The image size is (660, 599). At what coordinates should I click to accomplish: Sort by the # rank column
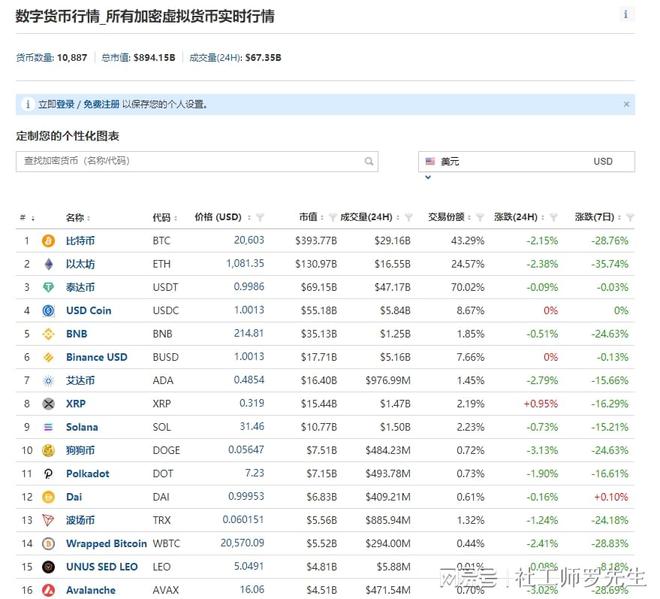tap(27, 218)
